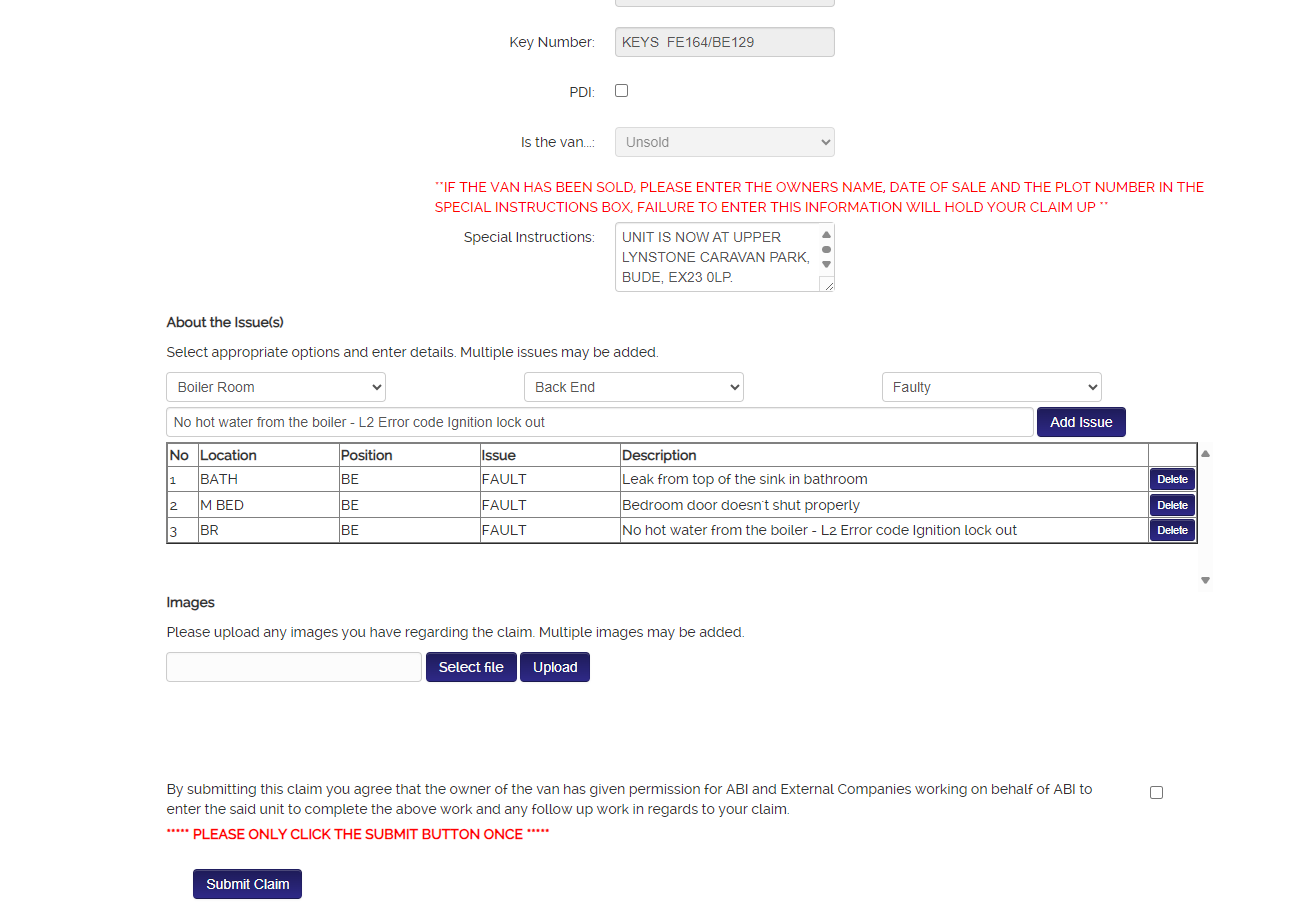Click the Add Issue button
Viewport: 1308px width, 915px height.
1081,422
